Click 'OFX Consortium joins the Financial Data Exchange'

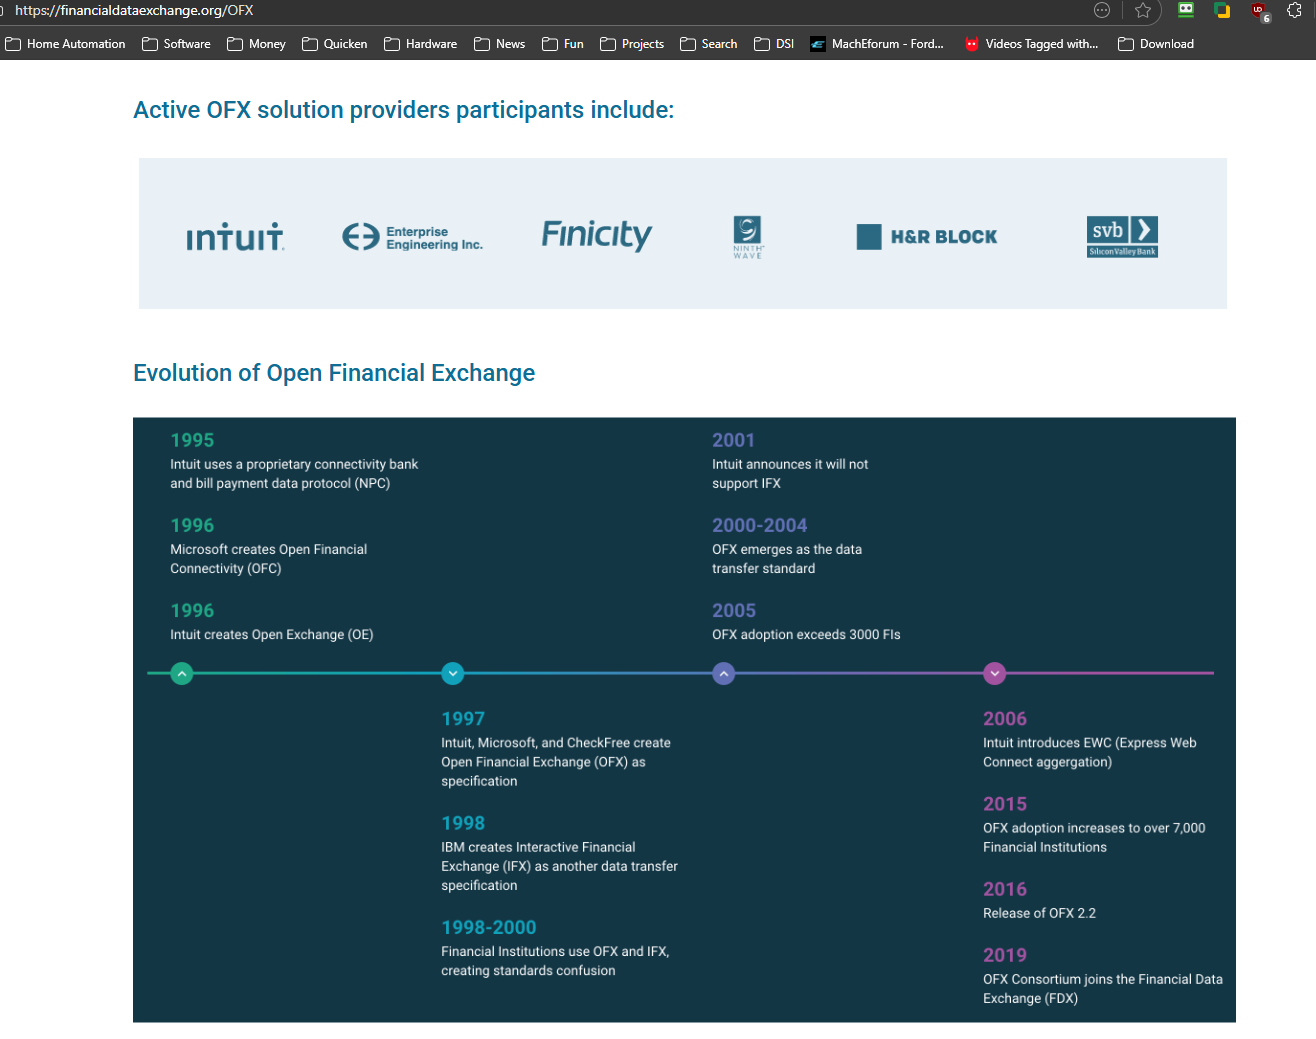1103,989
